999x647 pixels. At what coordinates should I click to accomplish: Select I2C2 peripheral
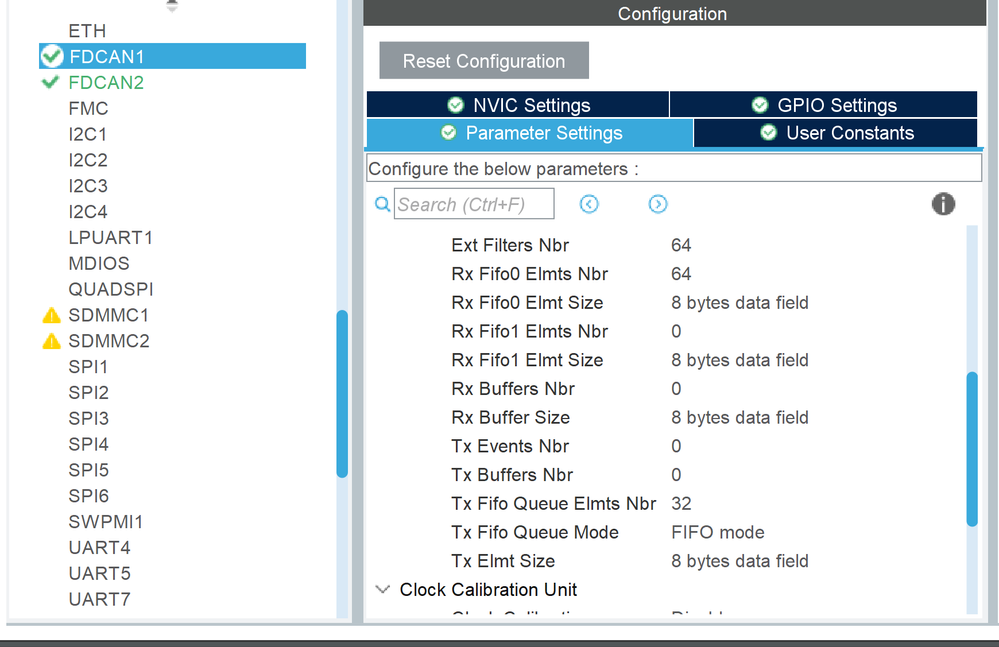[x=88, y=160]
